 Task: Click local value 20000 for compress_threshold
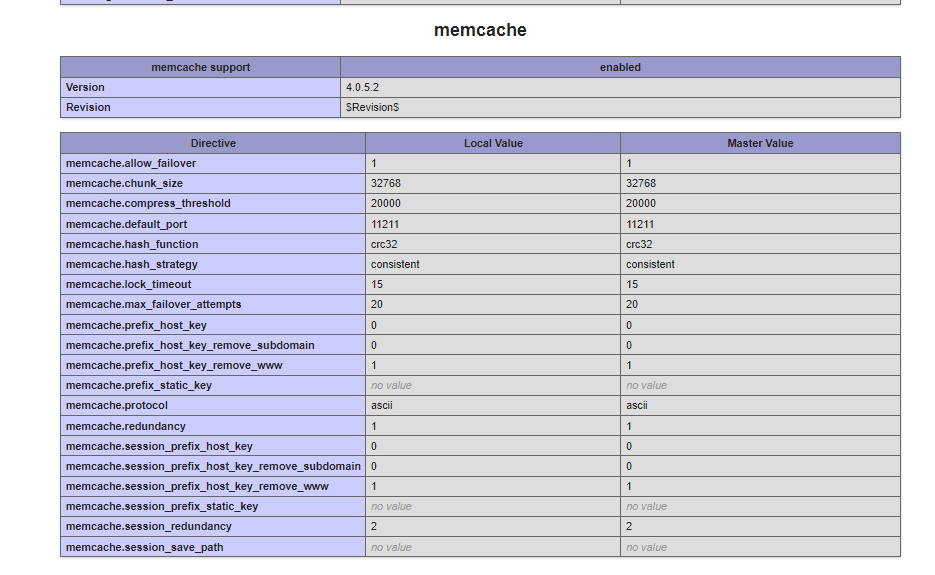point(386,203)
